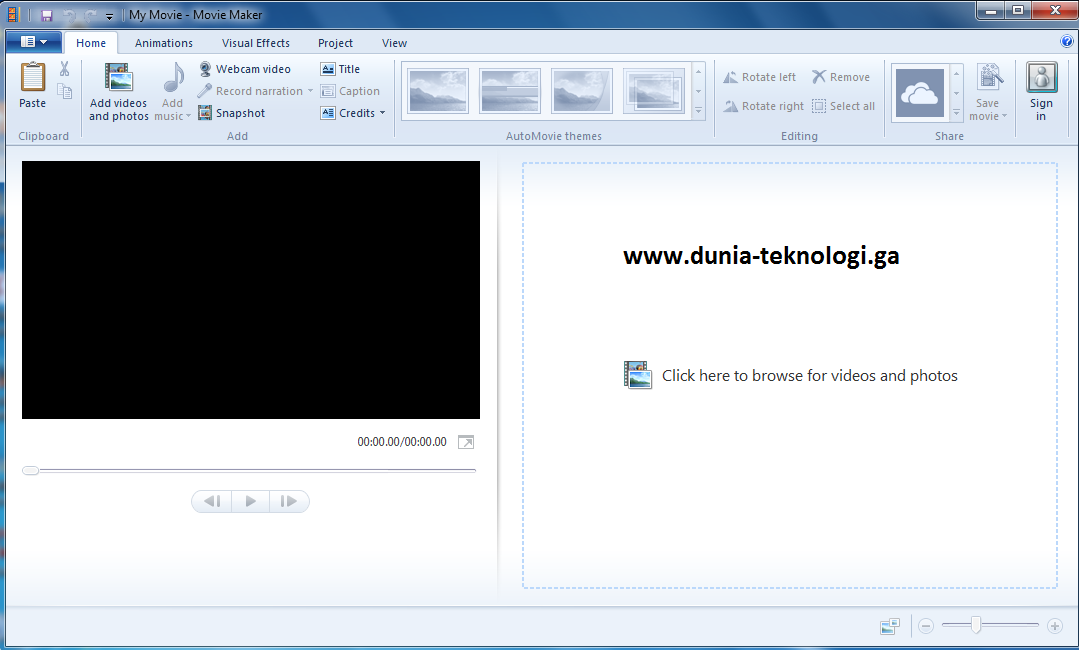
Task: Click Rotate right
Action: [763, 106]
